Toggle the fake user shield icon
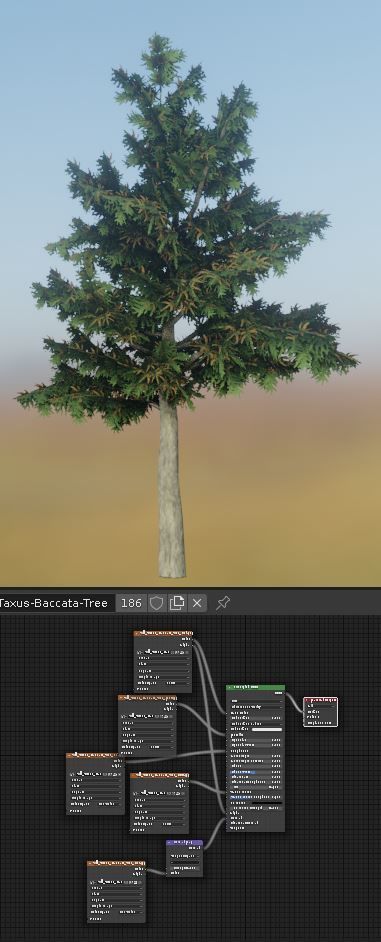Screen dimensions: 381x942 pyautogui.click(x=156, y=603)
